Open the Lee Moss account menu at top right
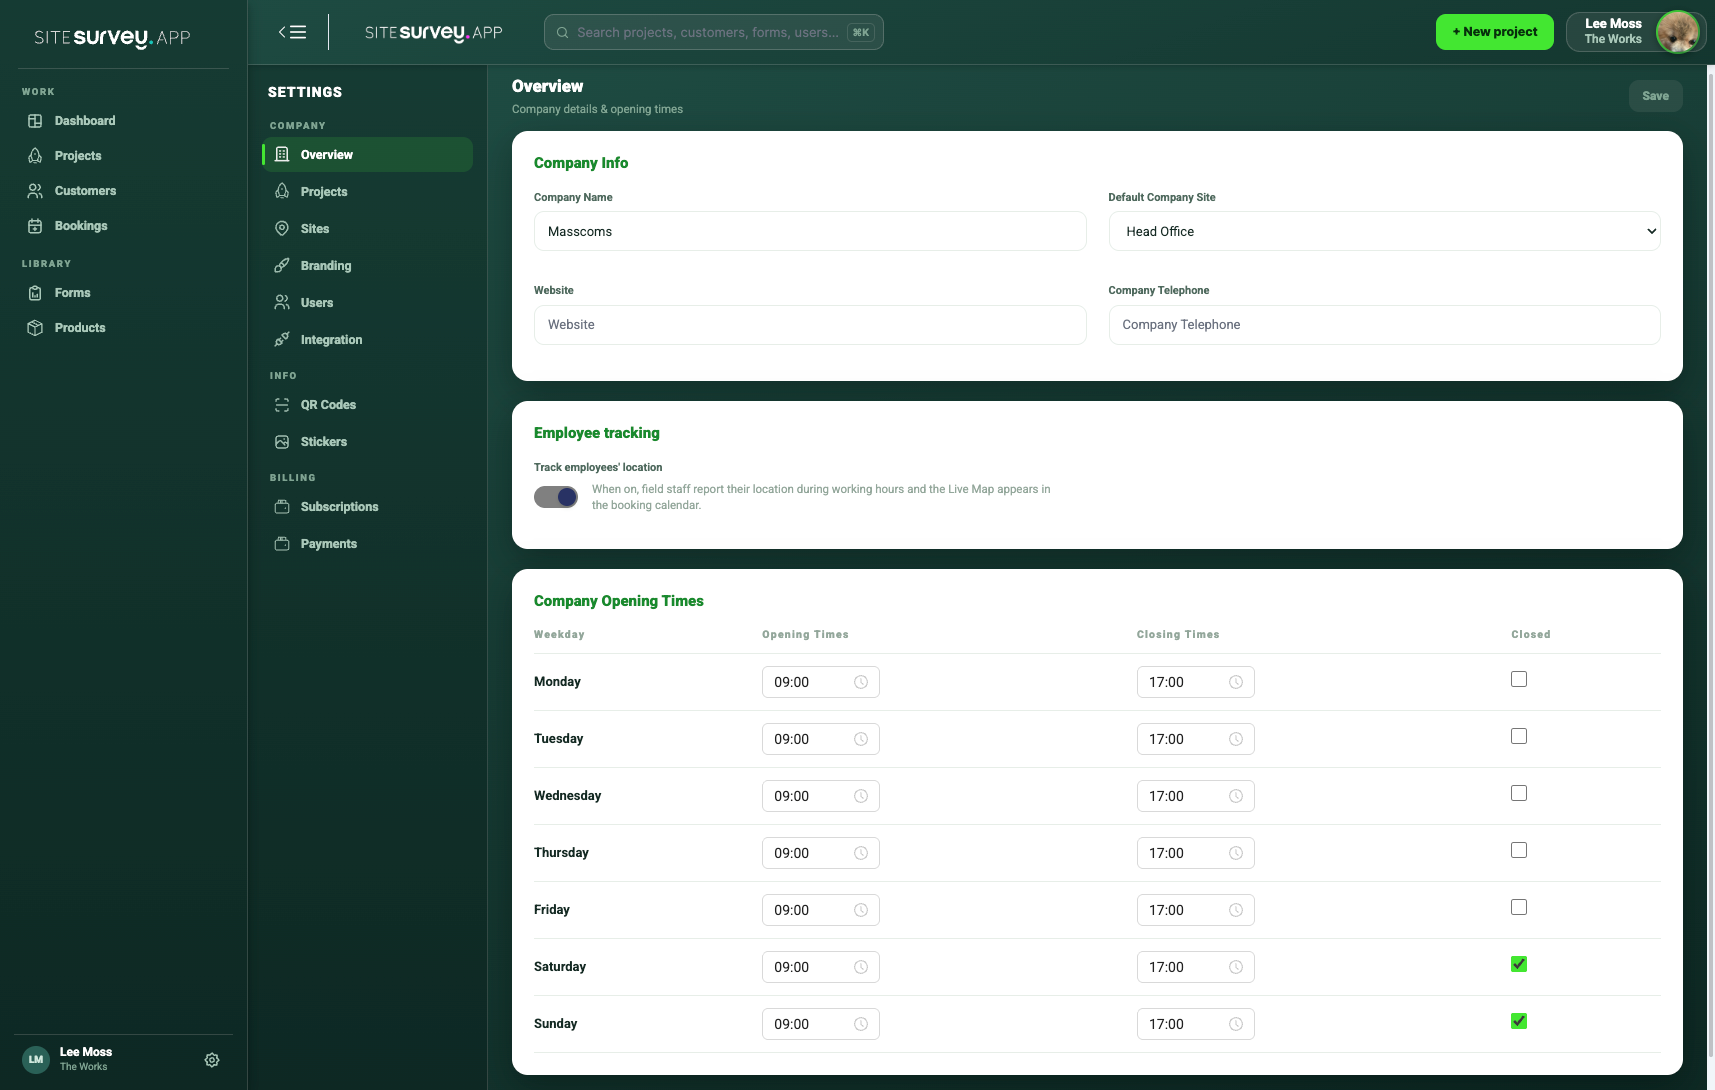The width and height of the screenshot is (1715, 1090). pyautogui.click(x=1635, y=32)
